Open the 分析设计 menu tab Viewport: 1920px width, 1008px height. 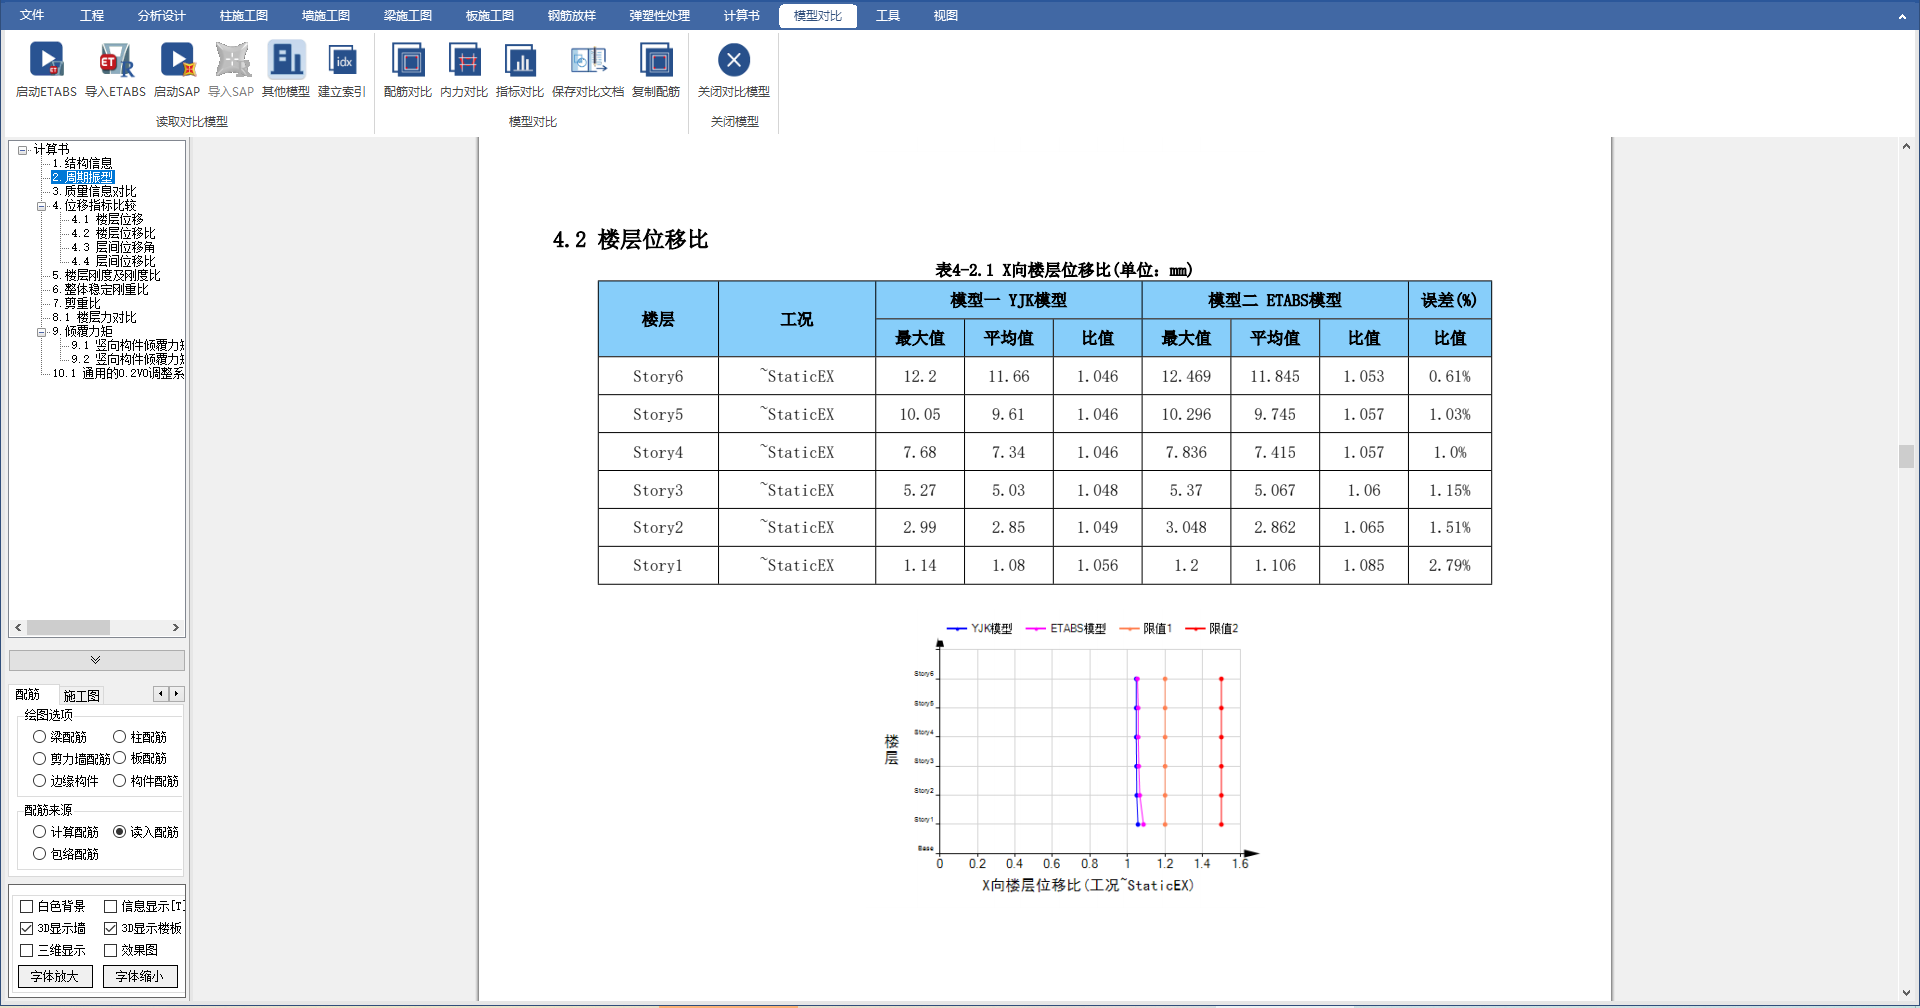(x=161, y=15)
